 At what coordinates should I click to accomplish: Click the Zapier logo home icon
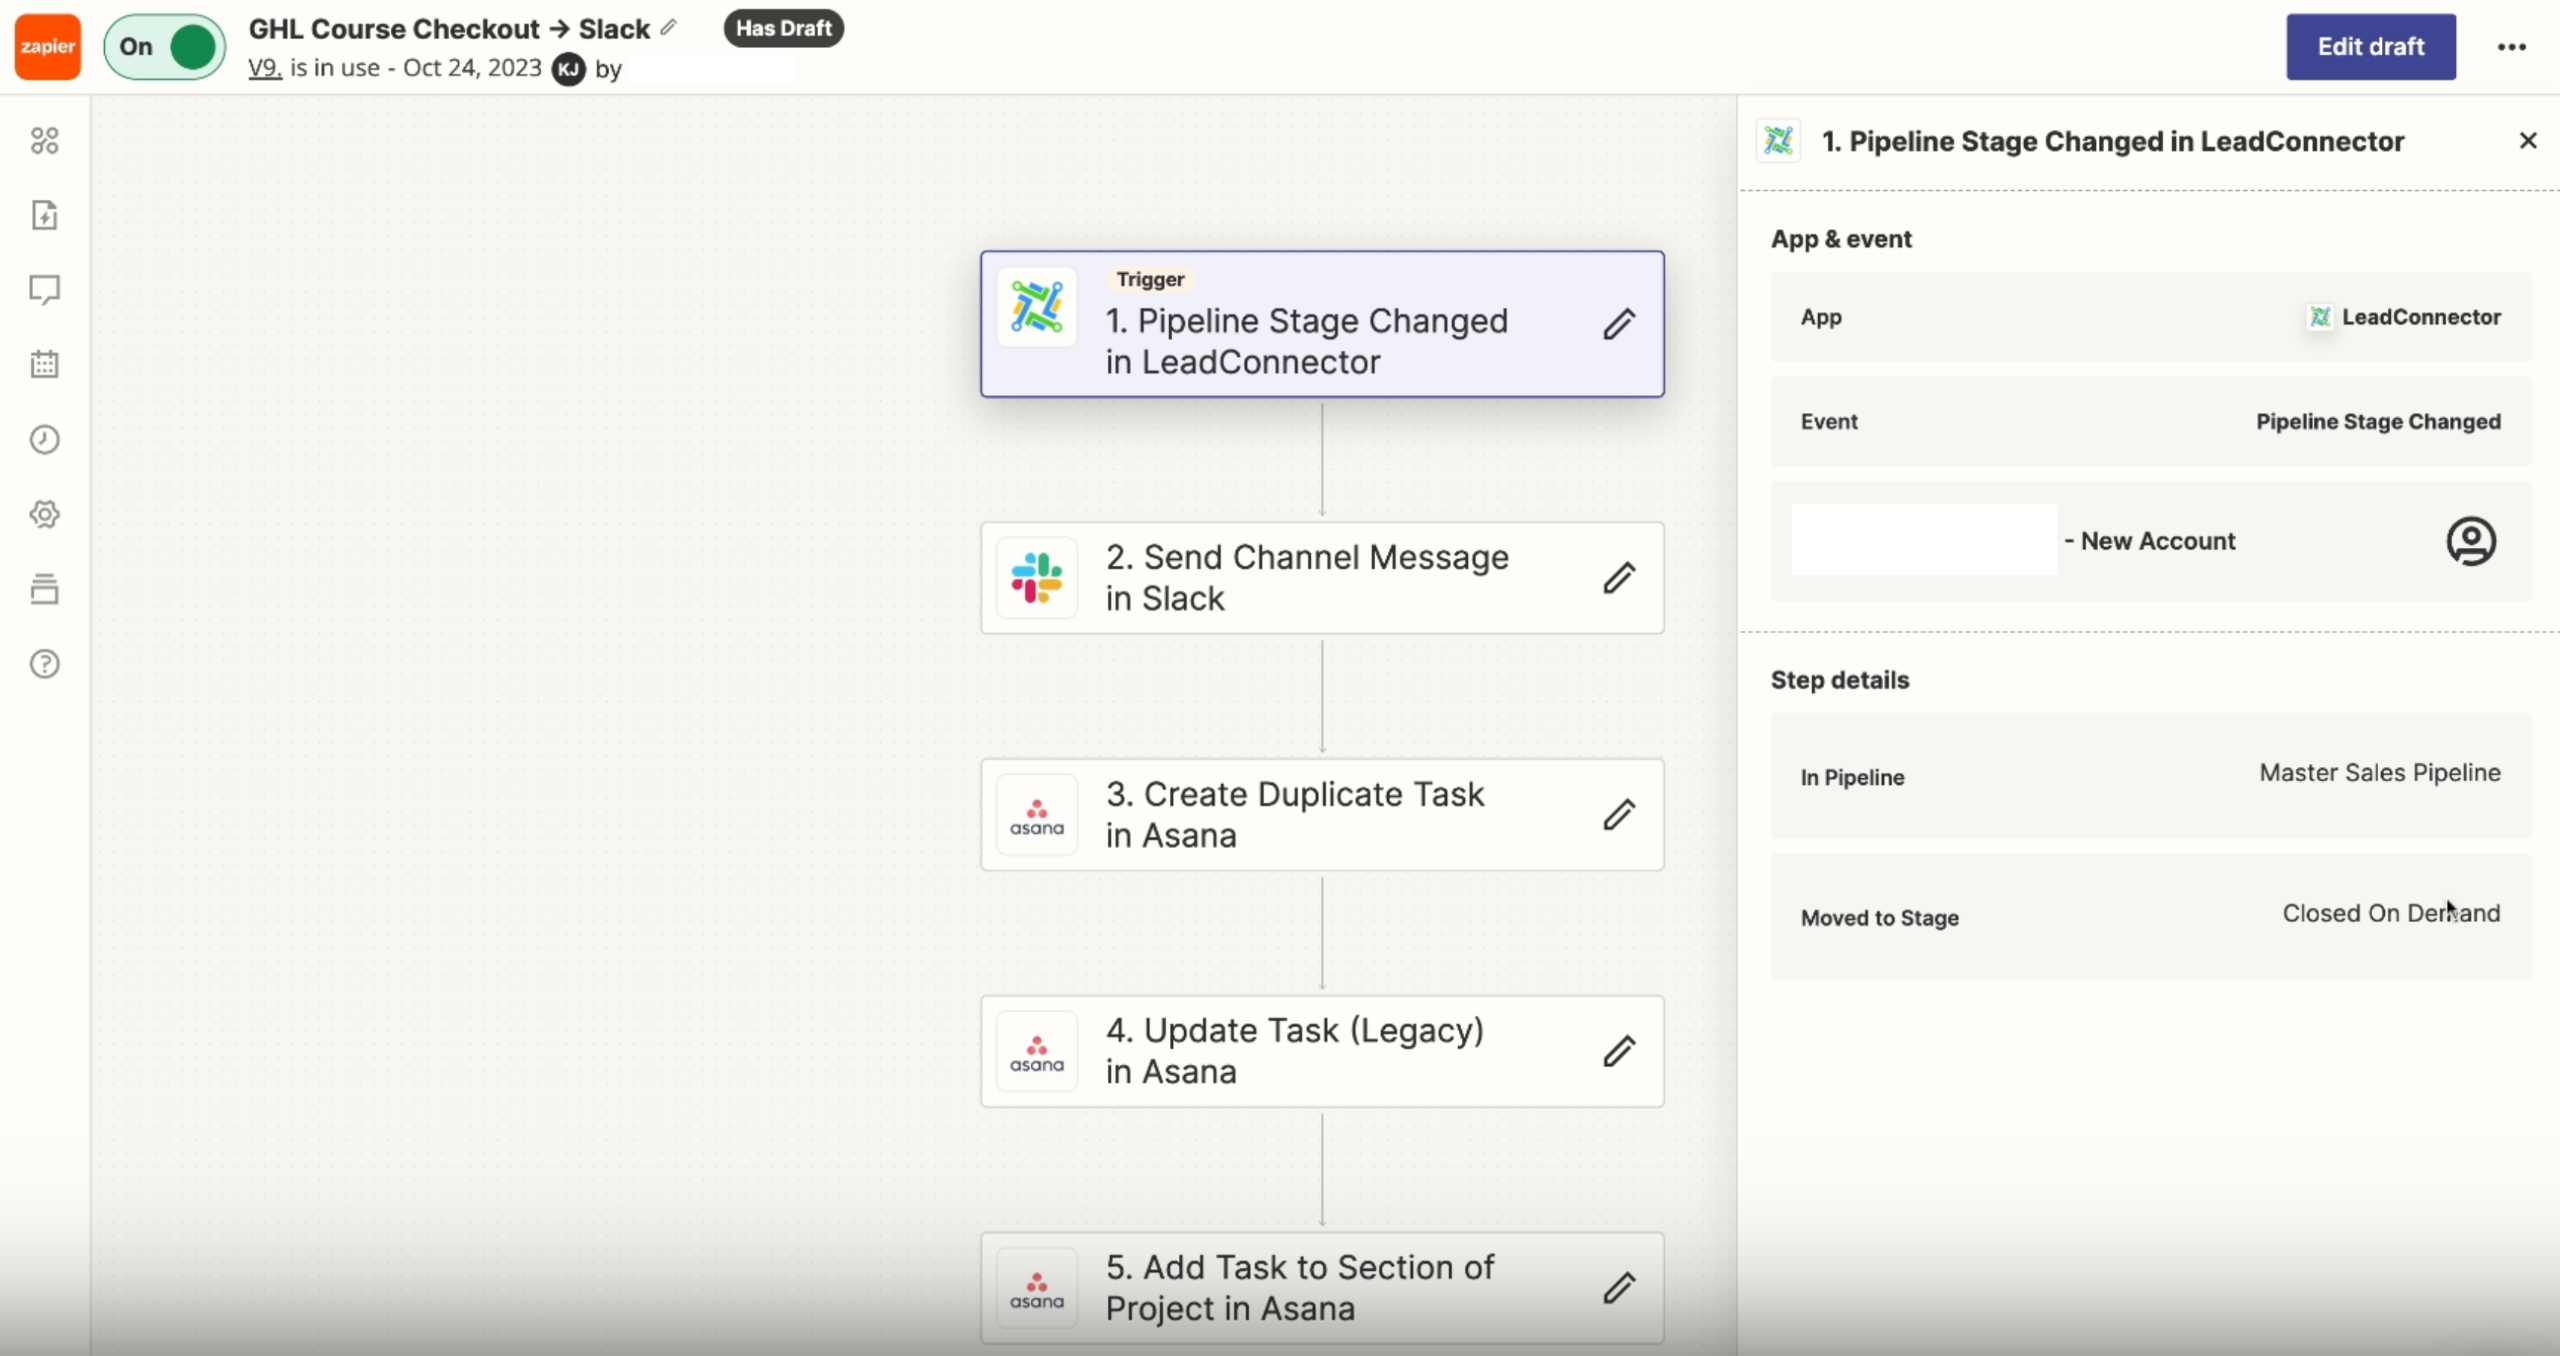pyautogui.click(x=47, y=46)
